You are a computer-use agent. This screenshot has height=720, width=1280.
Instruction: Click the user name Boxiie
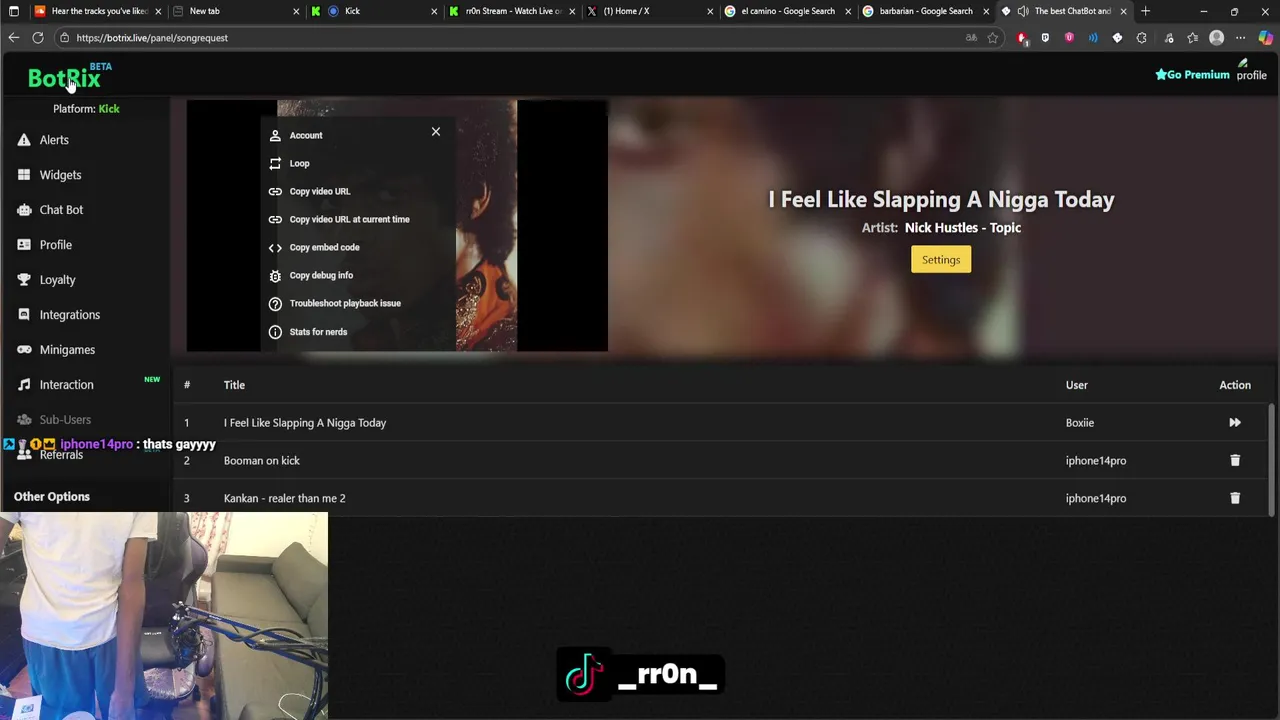[x=1080, y=423]
